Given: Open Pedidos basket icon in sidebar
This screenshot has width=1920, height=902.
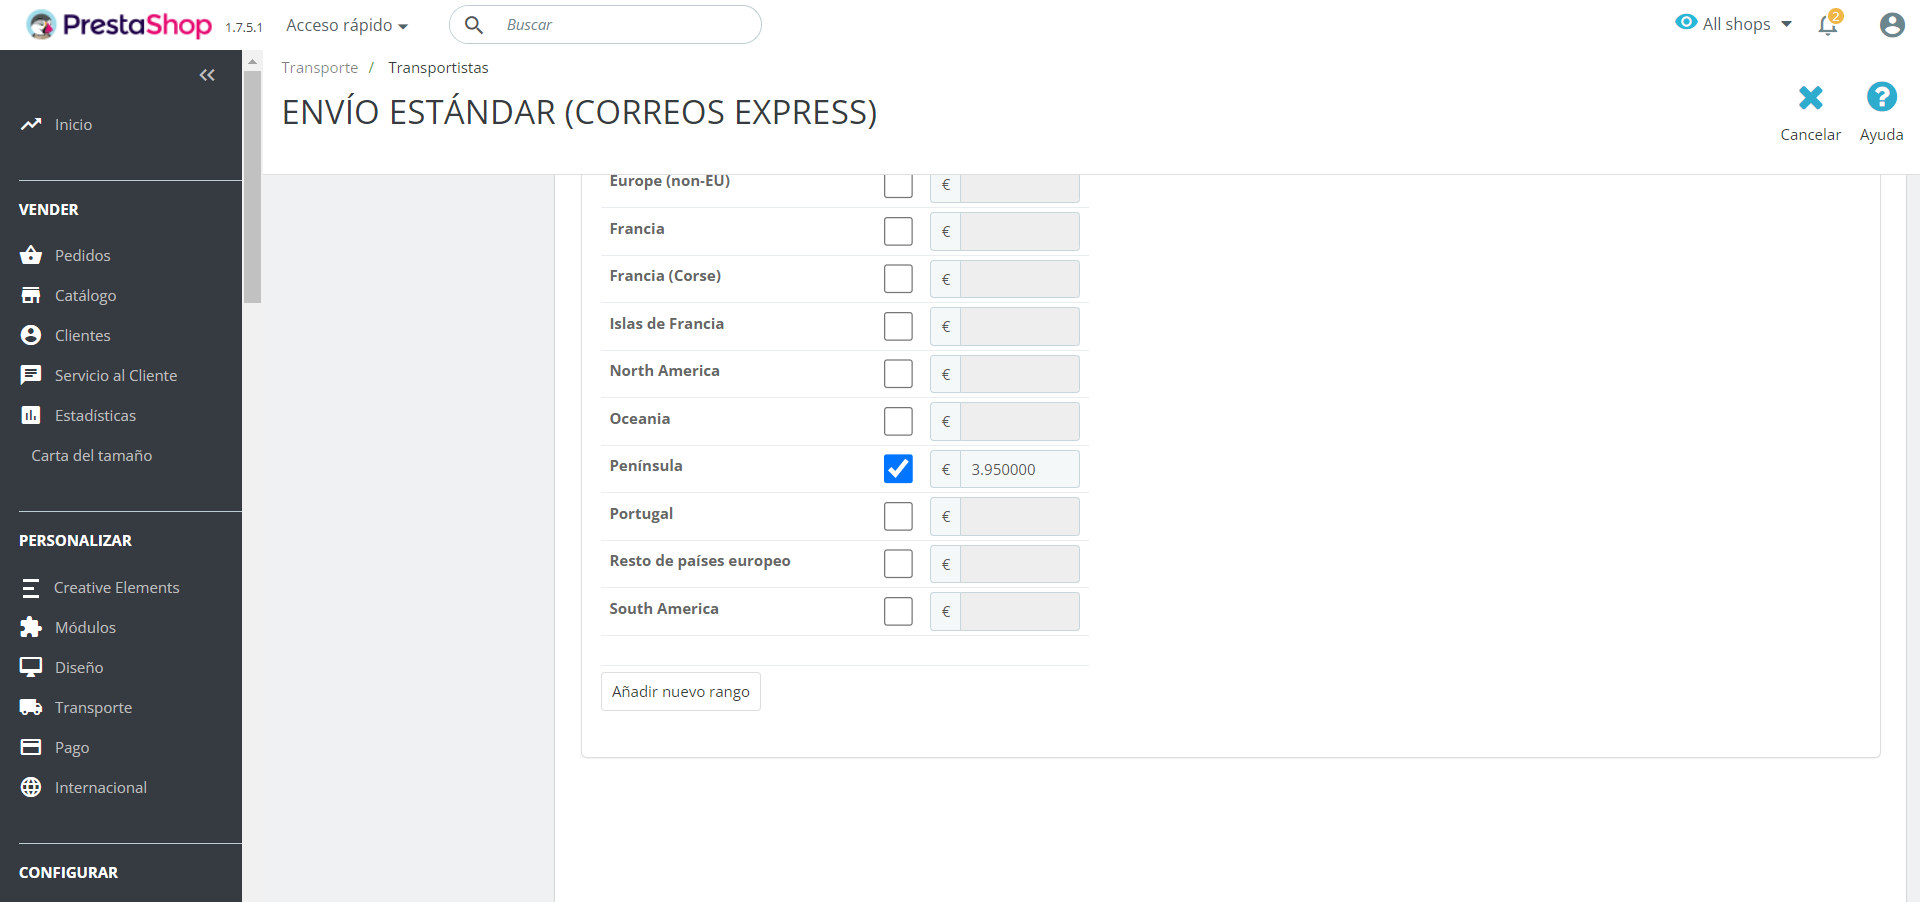Looking at the screenshot, I should pos(31,255).
